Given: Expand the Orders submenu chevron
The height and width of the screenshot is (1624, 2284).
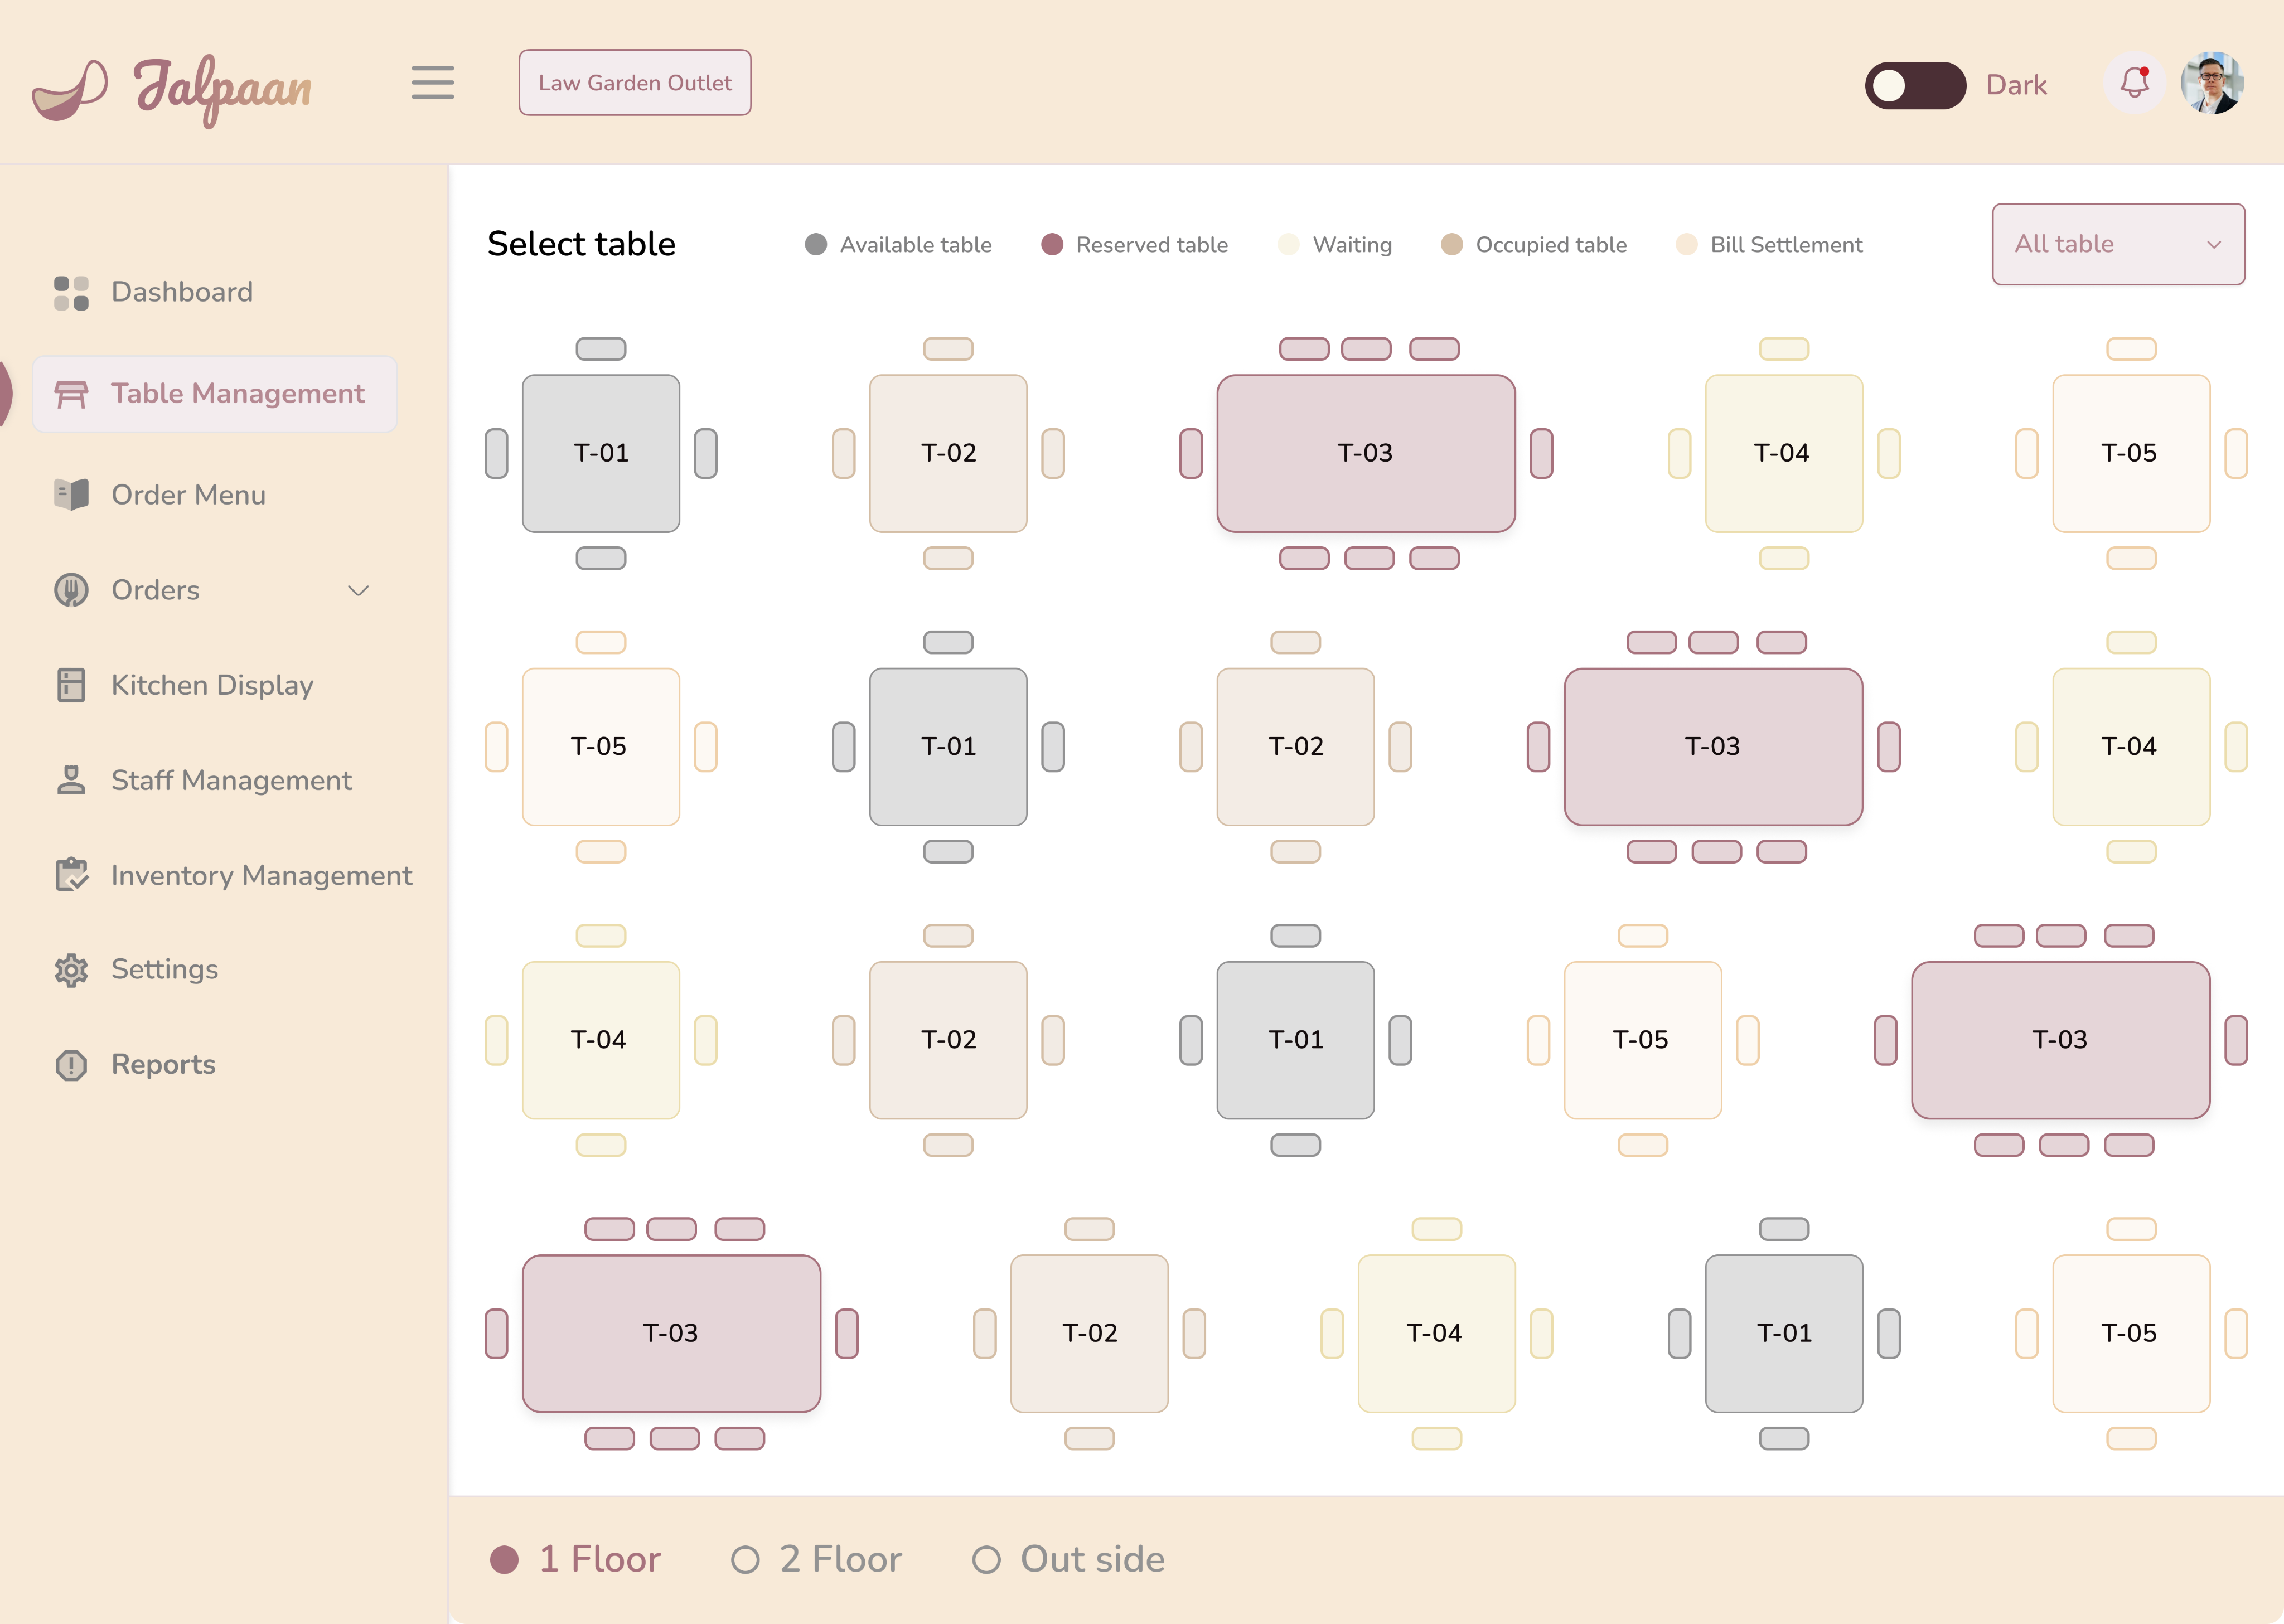Looking at the screenshot, I should point(358,591).
